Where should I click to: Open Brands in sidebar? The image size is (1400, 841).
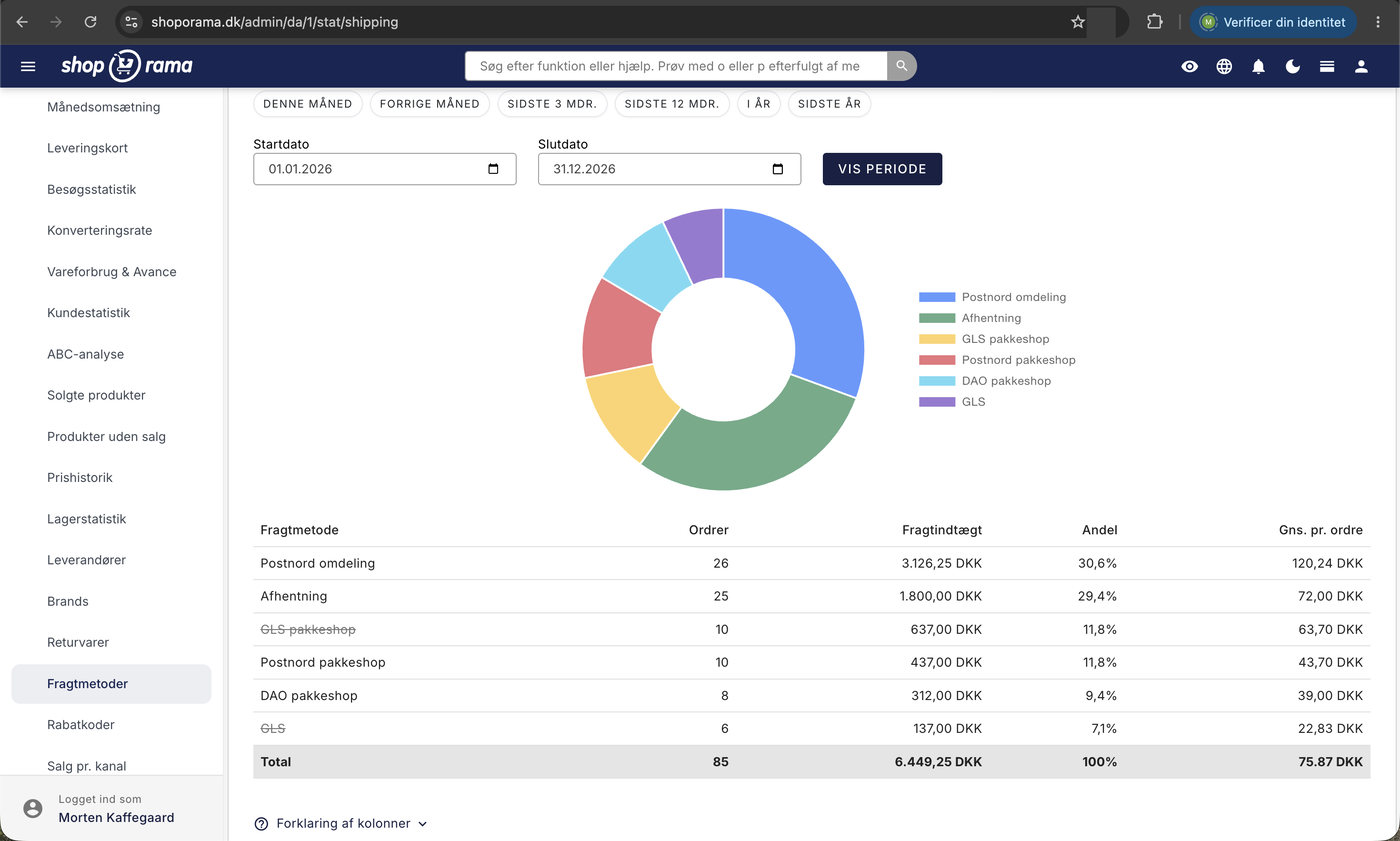point(68,602)
